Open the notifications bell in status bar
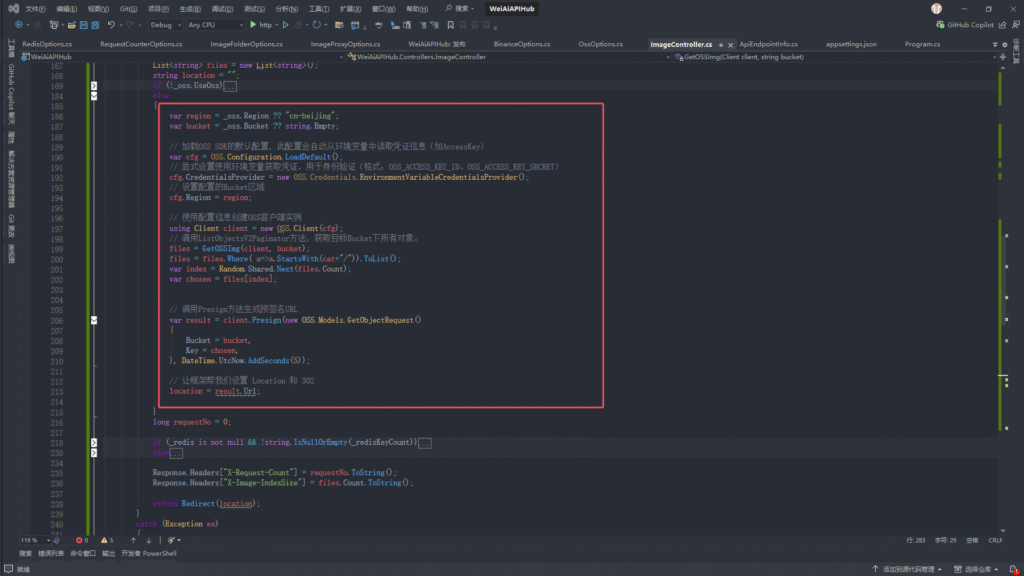The height and width of the screenshot is (576, 1024). (x=1012, y=569)
